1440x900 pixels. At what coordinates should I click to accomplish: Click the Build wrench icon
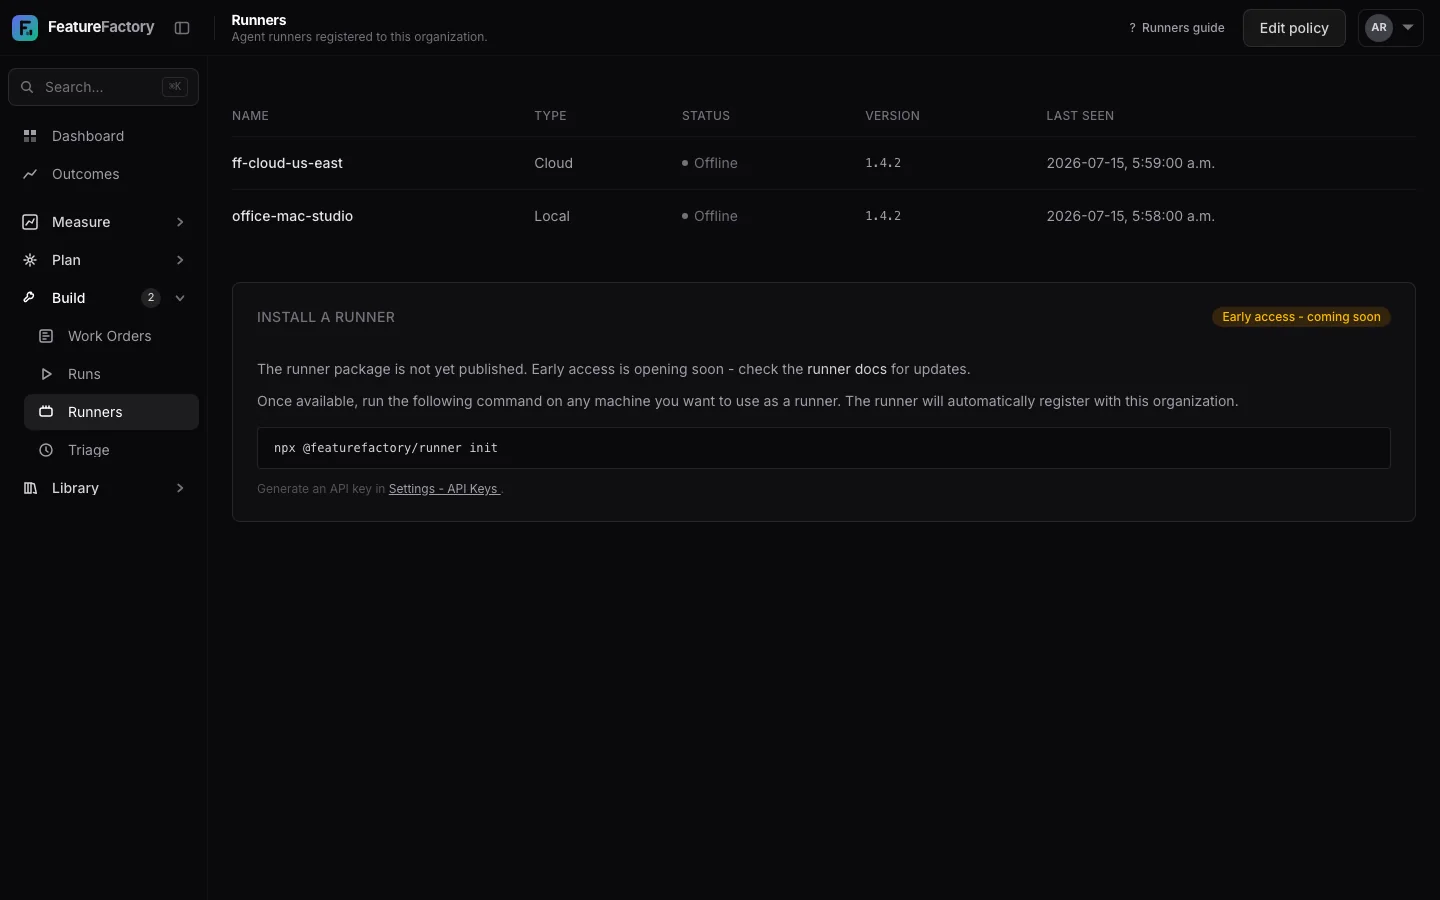[30, 298]
